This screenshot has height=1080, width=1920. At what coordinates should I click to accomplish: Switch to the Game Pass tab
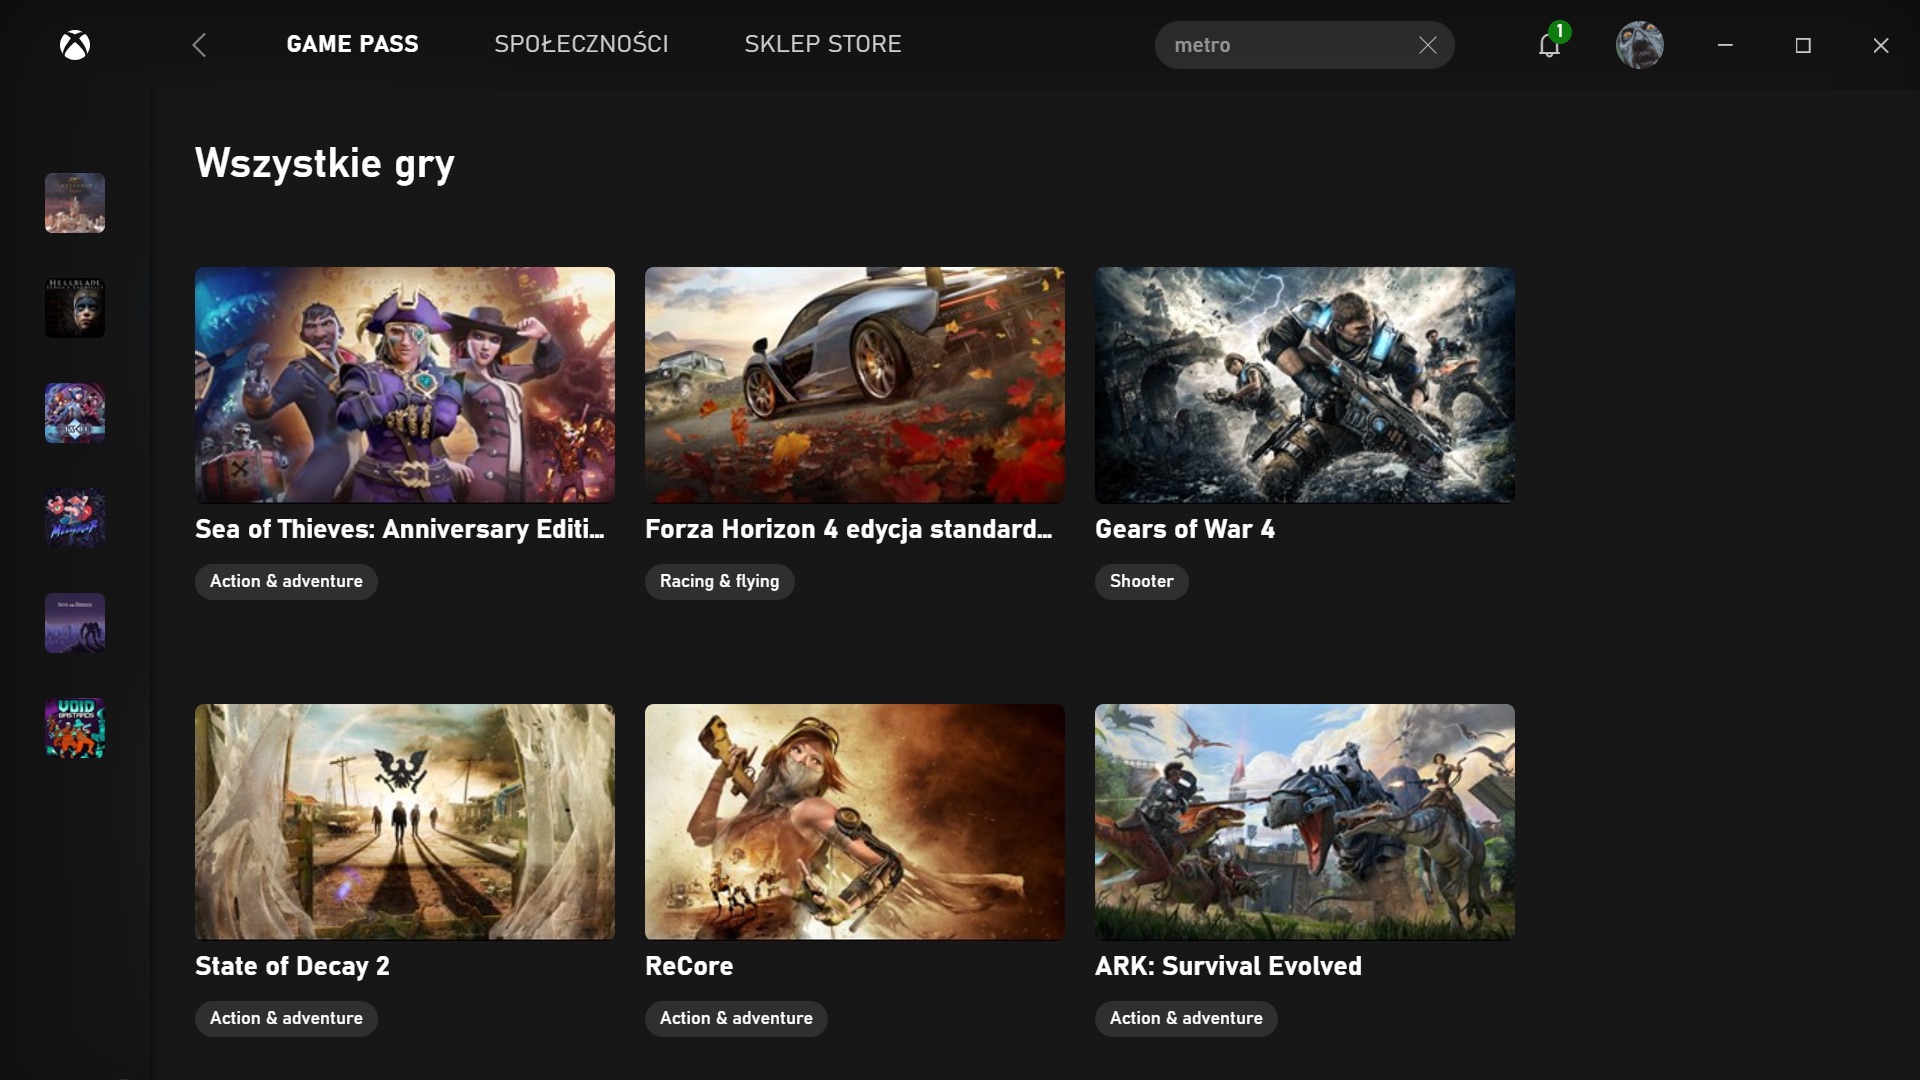353,44
